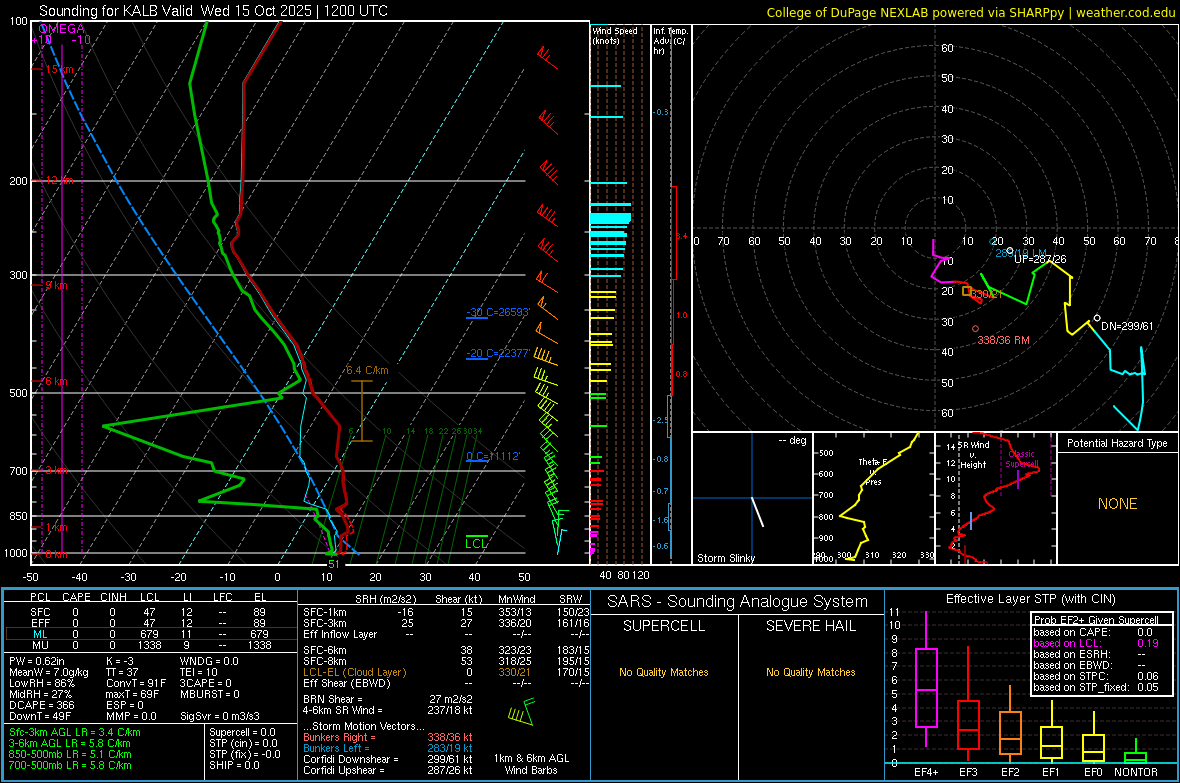
Task: Click the DN=299/61 hodograph label
Action: (x=1127, y=326)
